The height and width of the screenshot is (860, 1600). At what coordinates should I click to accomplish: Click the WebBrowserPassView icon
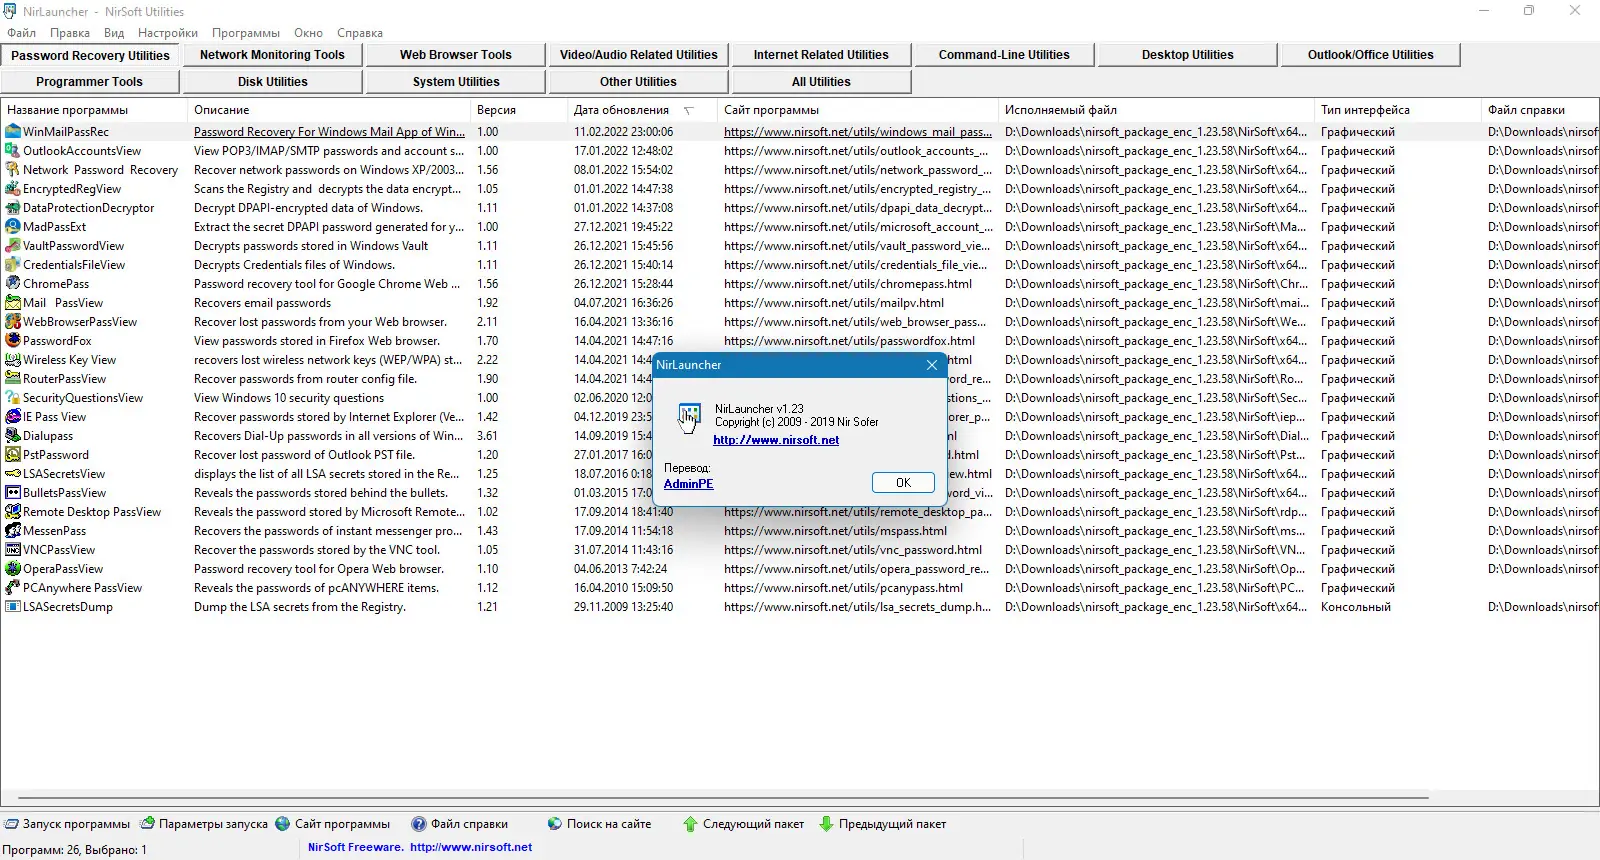[13, 322]
